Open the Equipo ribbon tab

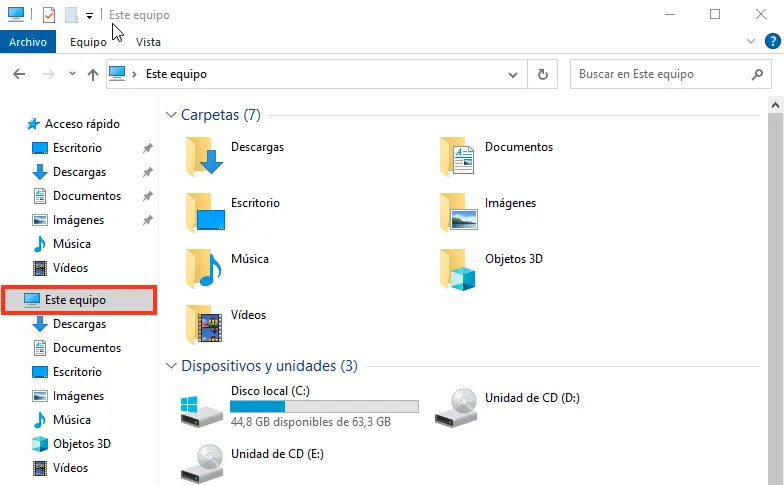[88, 42]
